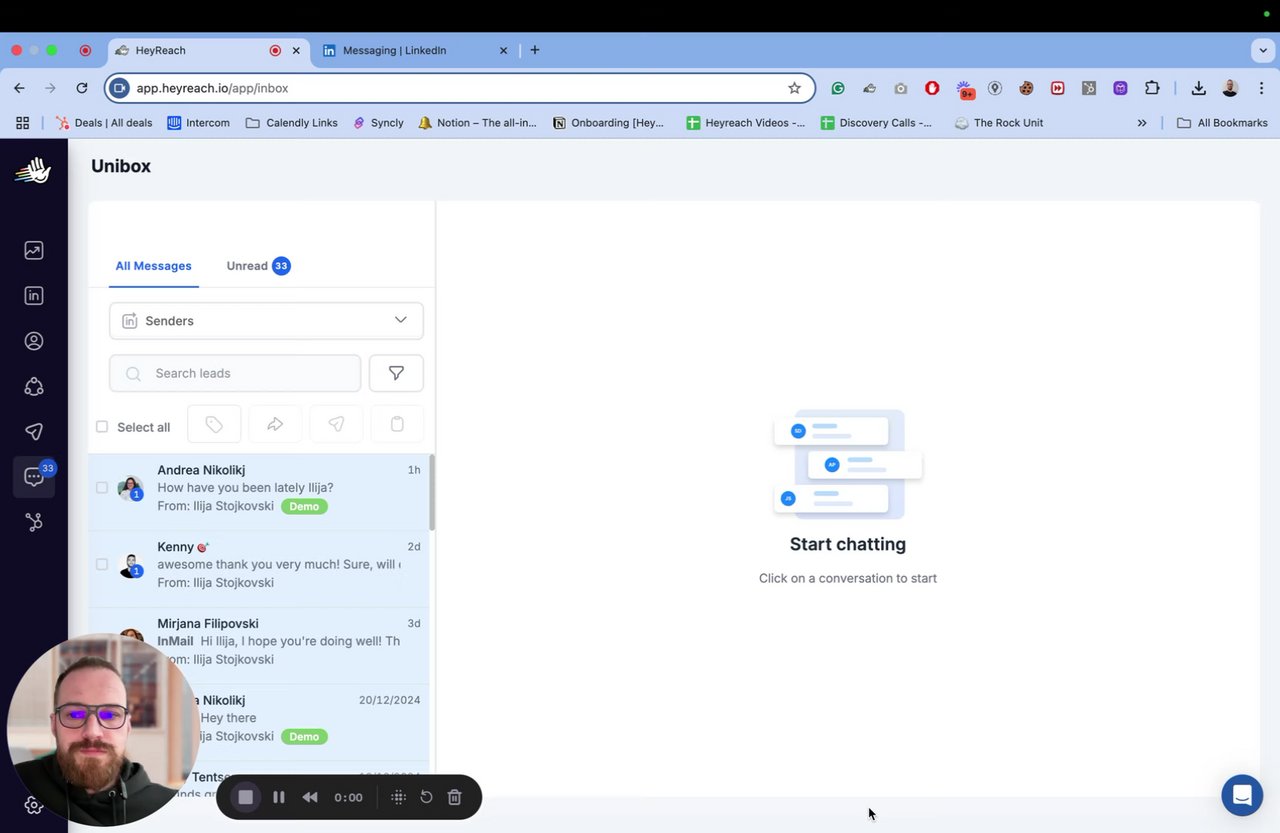Switch to Unread tab
The height and width of the screenshot is (833, 1280).
point(258,266)
